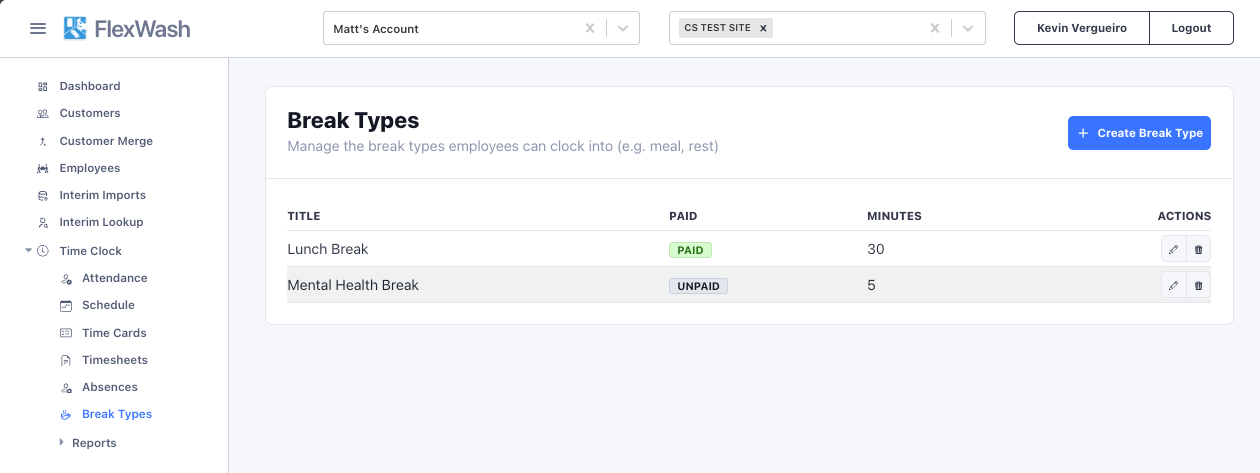
Task: Click the Logout button
Action: point(1191,28)
